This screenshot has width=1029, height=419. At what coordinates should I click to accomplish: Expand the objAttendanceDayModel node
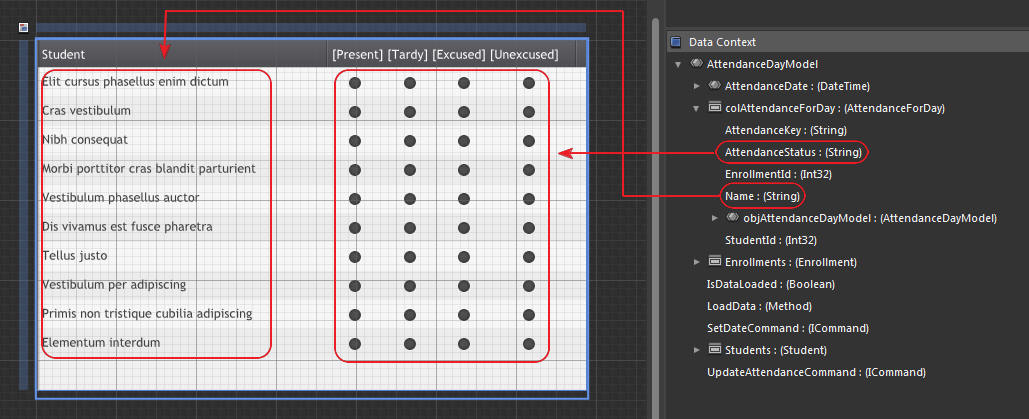pyautogui.click(x=715, y=218)
